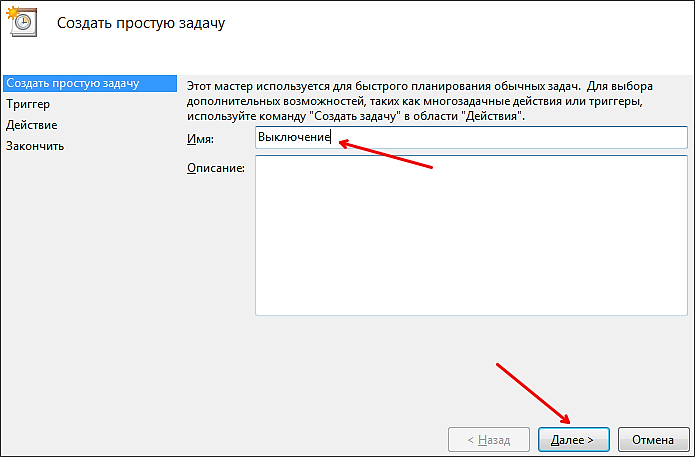Go to the "Триггер" wizard step
This screenshot has width=695, height=457.
28,103
